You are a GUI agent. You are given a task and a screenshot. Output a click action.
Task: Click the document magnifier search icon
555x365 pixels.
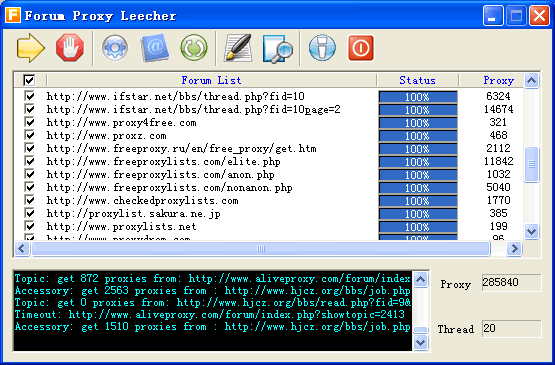[x=278, y=49]
